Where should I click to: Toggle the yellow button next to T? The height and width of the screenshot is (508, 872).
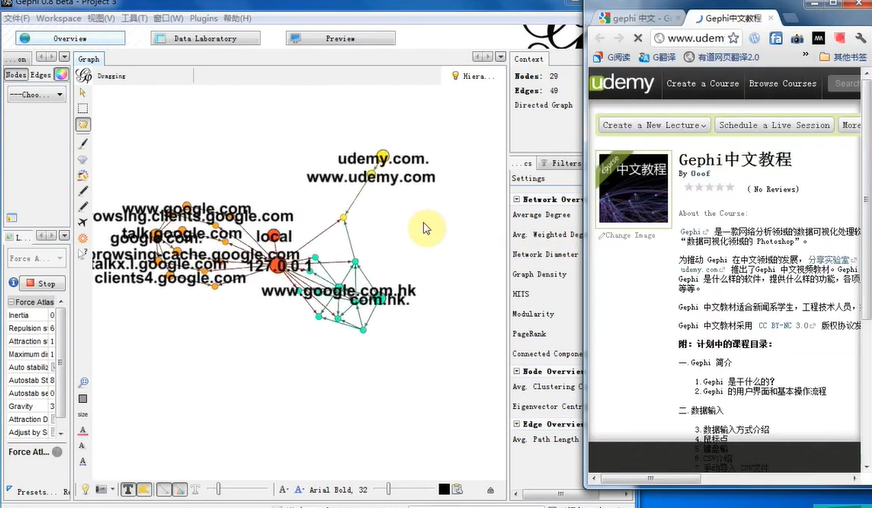point(143,489)
